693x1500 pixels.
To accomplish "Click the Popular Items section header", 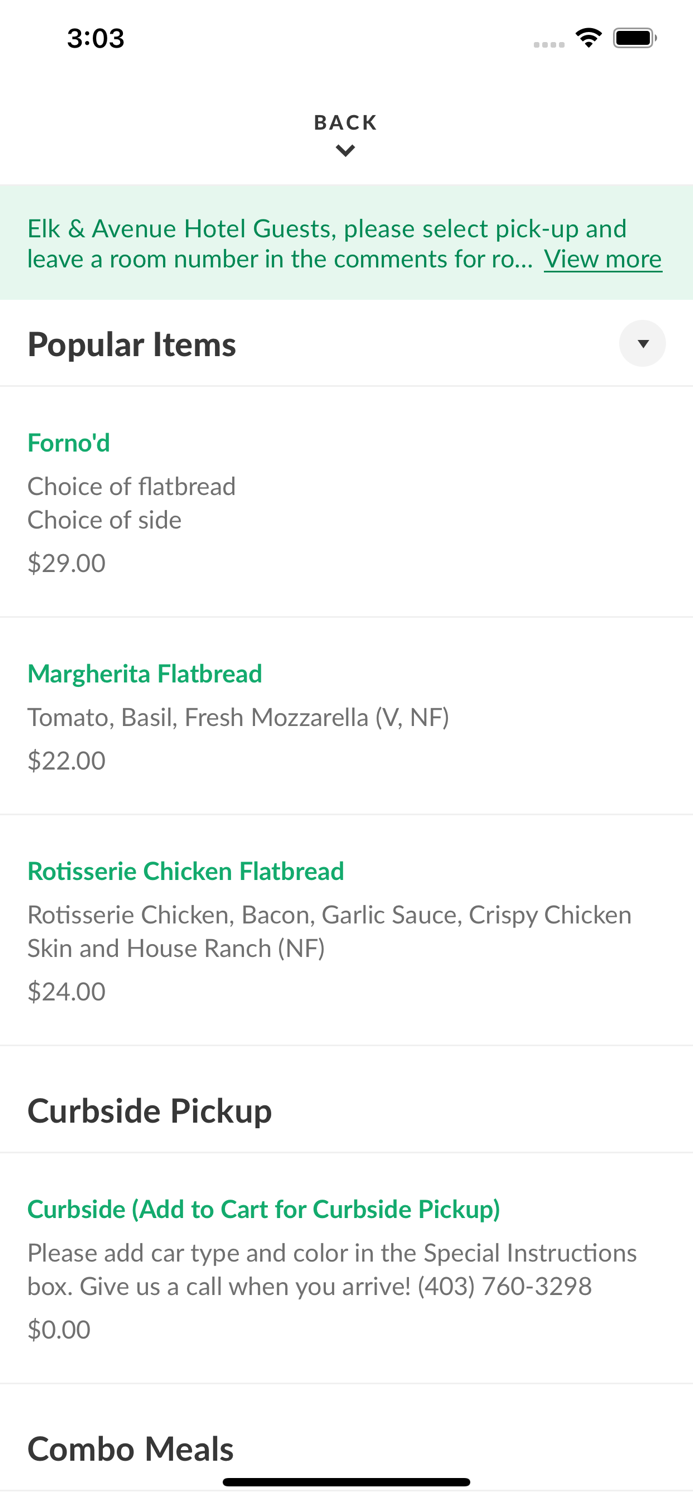I will pyautogui.click(x=132, y=344).
